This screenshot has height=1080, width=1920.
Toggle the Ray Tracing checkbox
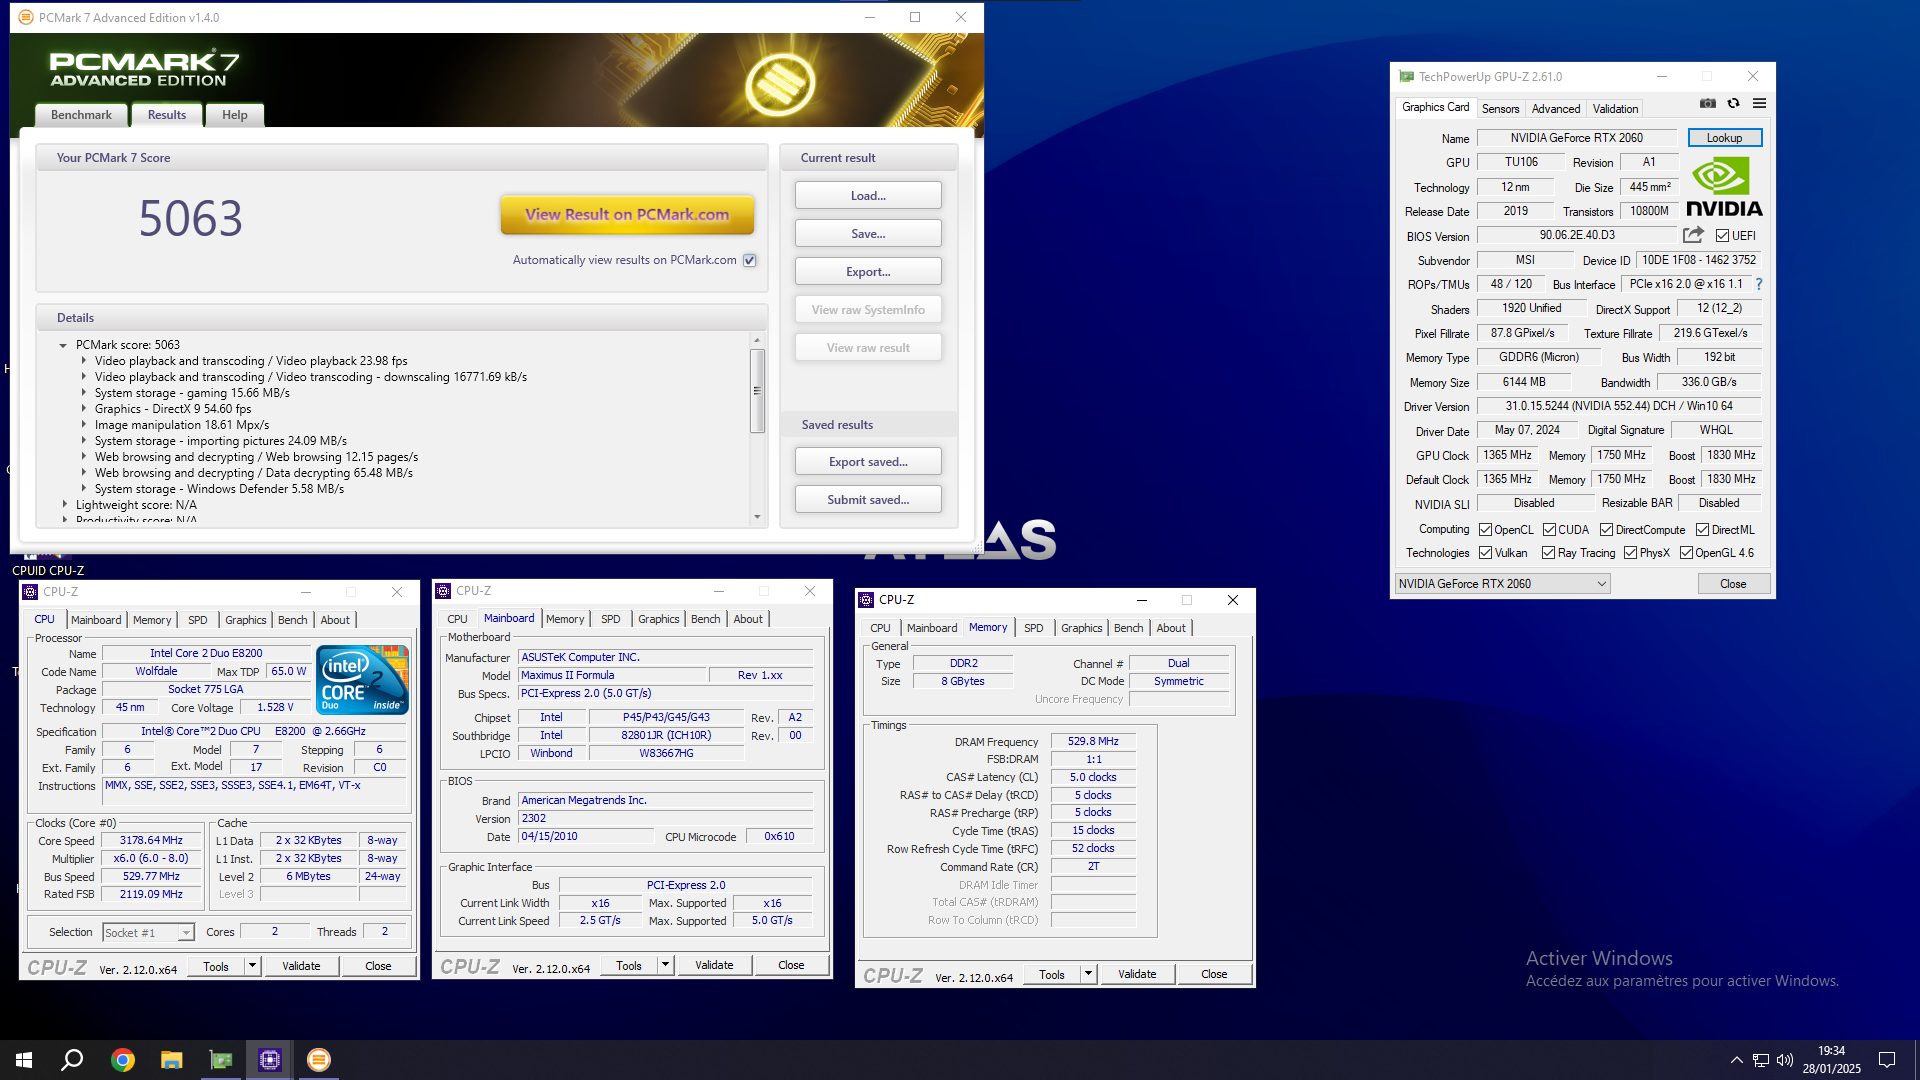click(x=1548, y=553)
